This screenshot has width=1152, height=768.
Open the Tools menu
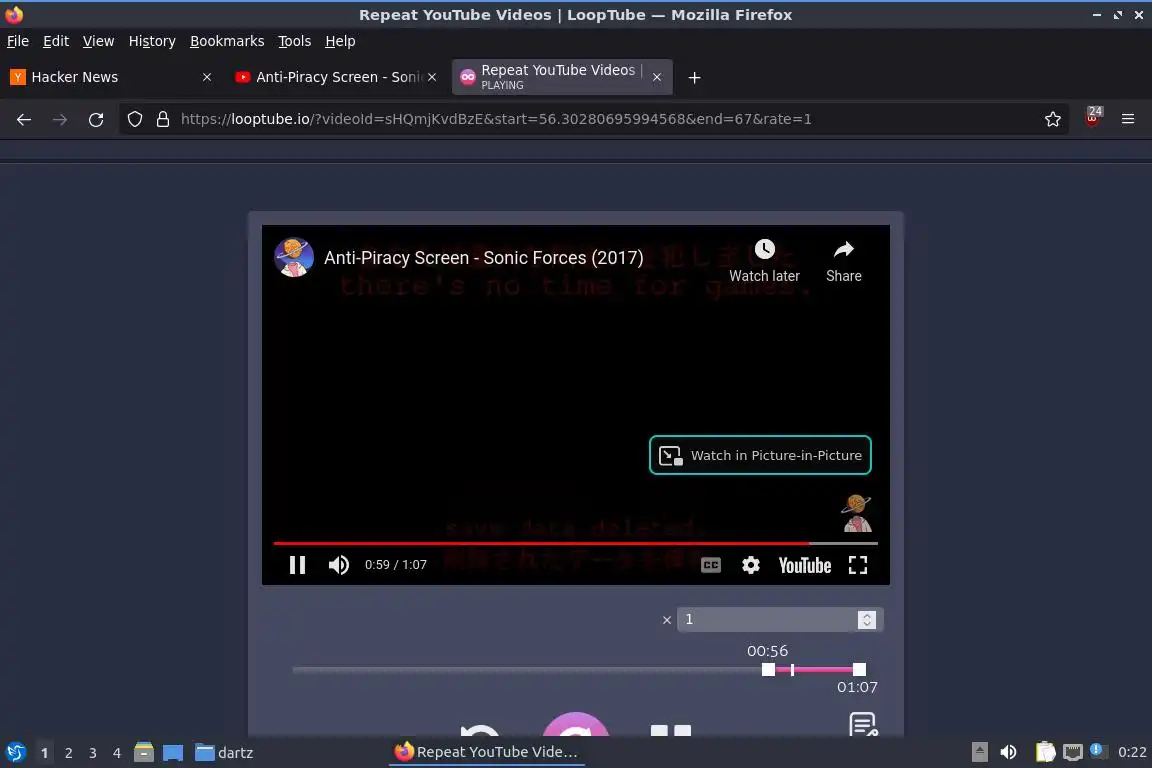(x=295, y=41)
